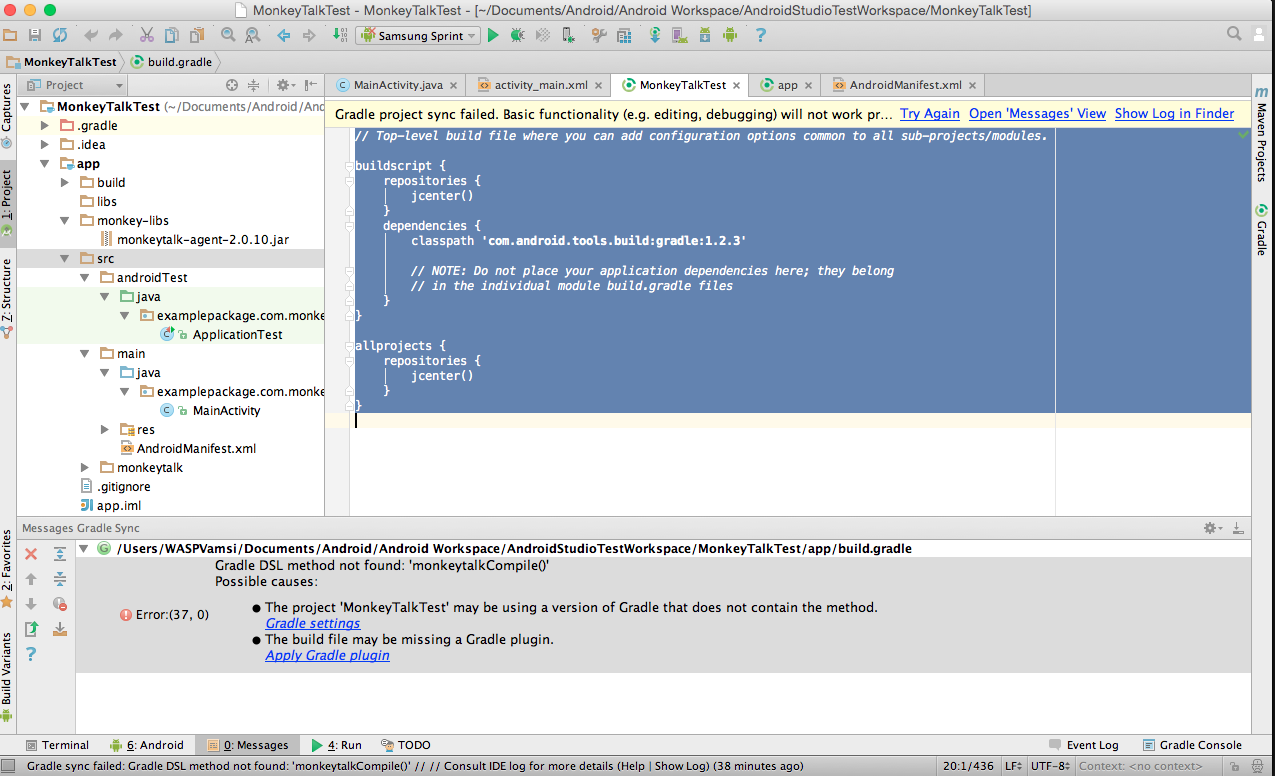Open the SDK Manager icon

(x=705, y=35)
